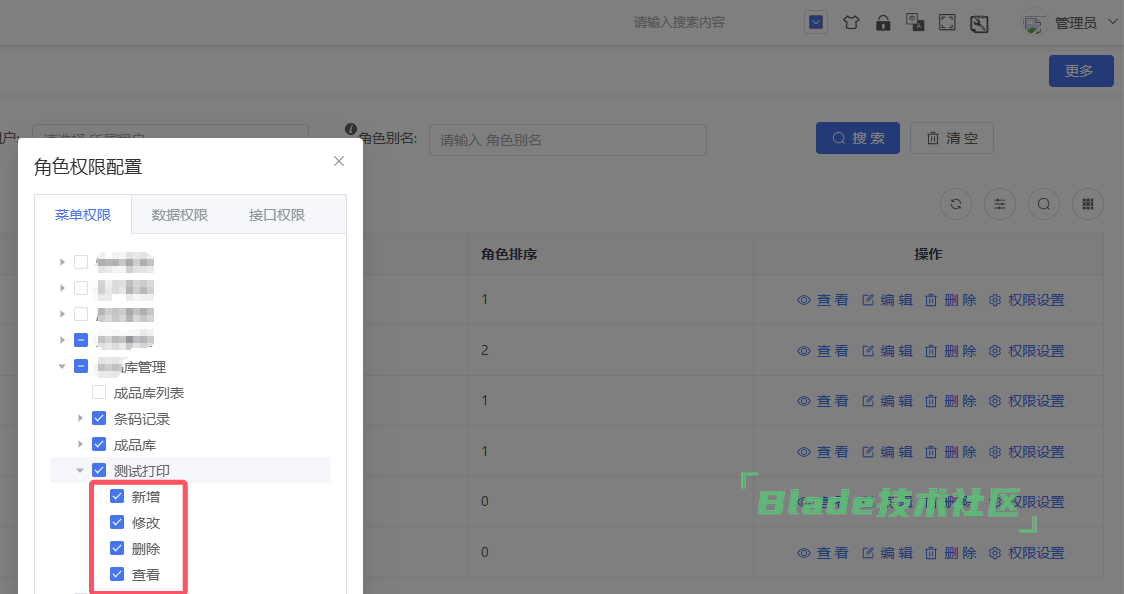
Task: Close the 角色权限配置 dialog
Action: [339, 161]
